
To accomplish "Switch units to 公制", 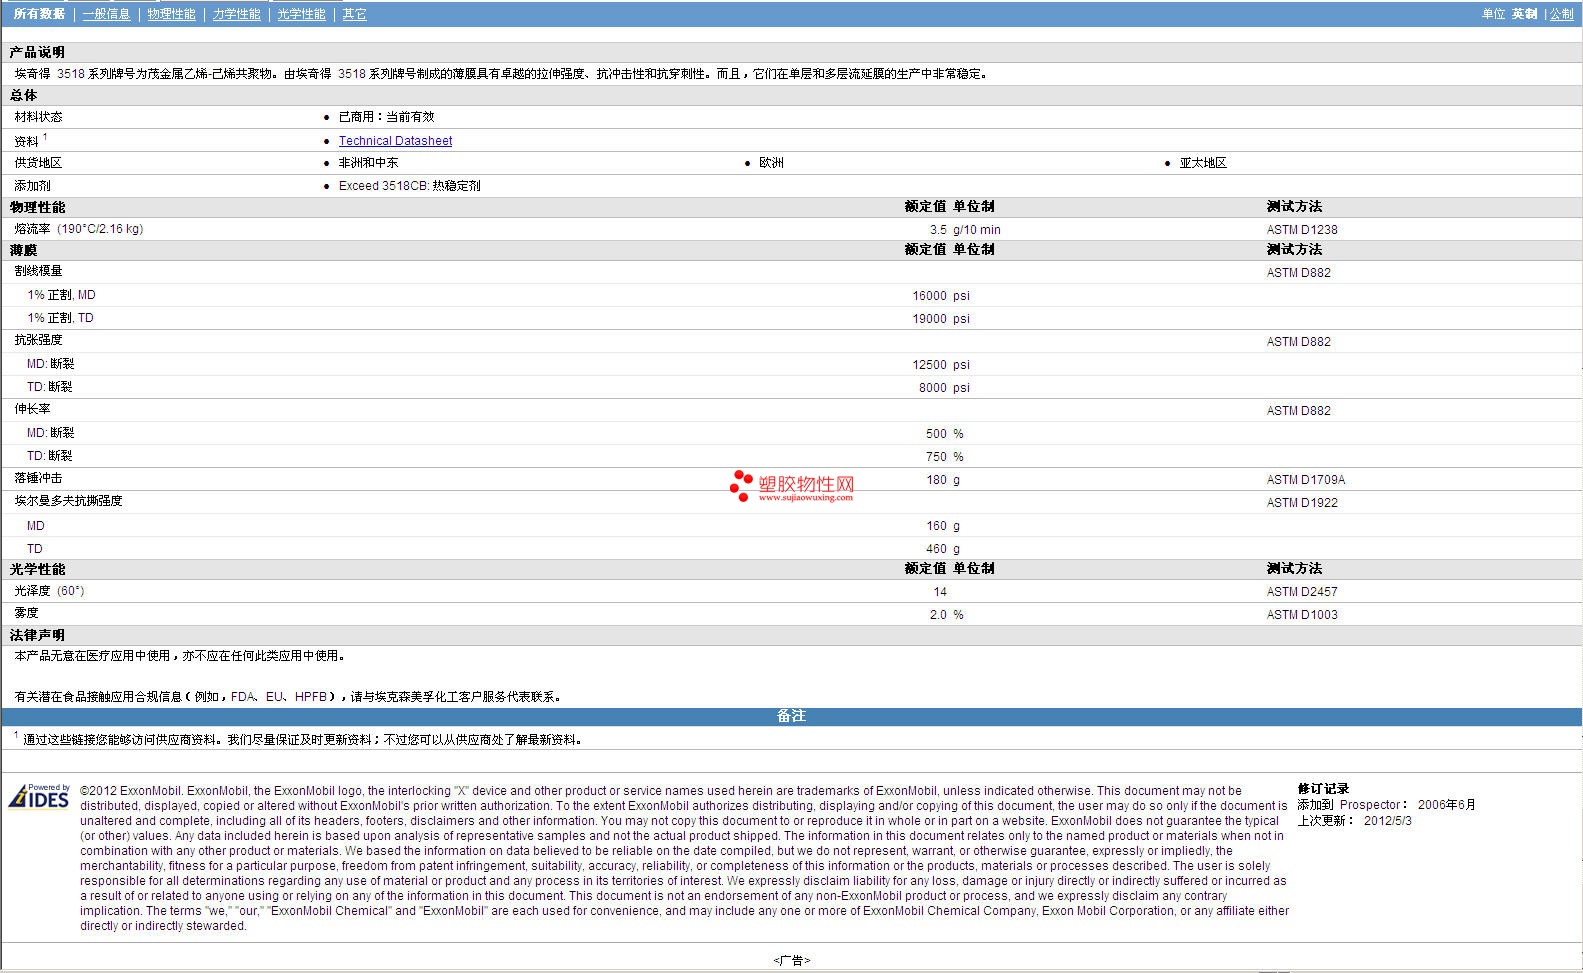I will [1561, 14].
